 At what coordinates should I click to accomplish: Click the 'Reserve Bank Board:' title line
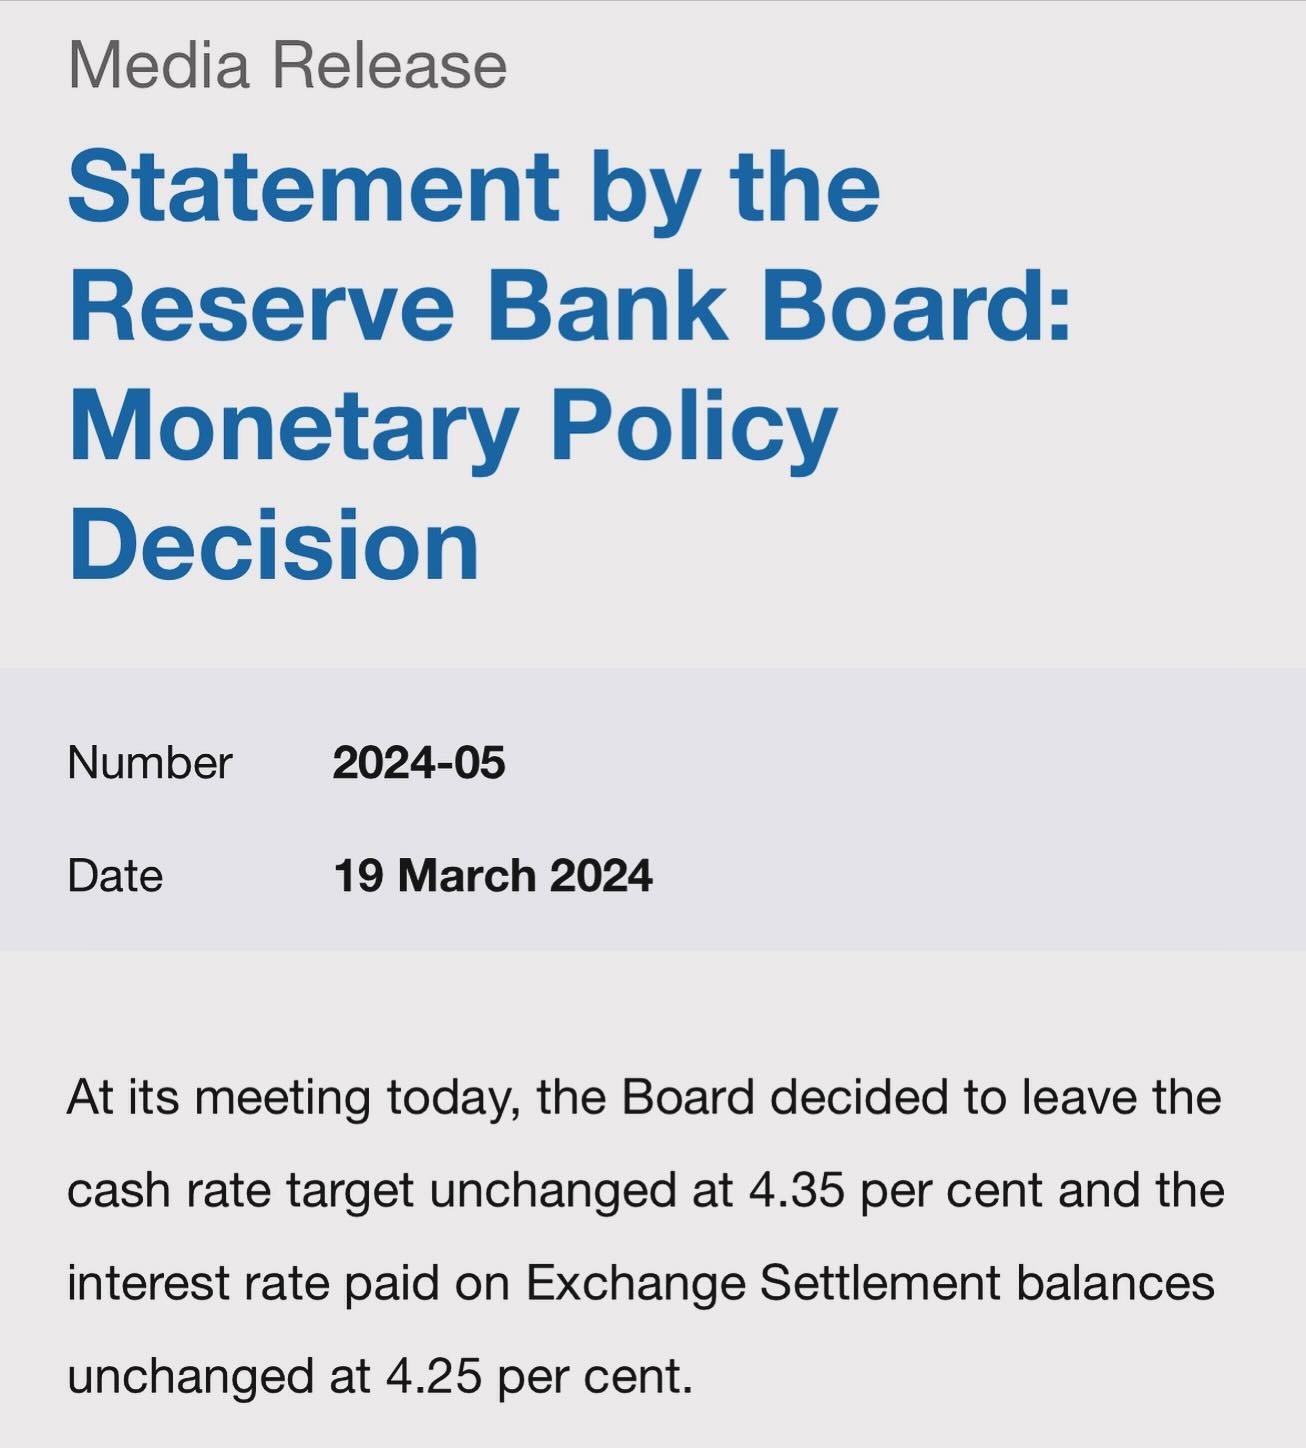click(570, 306)
